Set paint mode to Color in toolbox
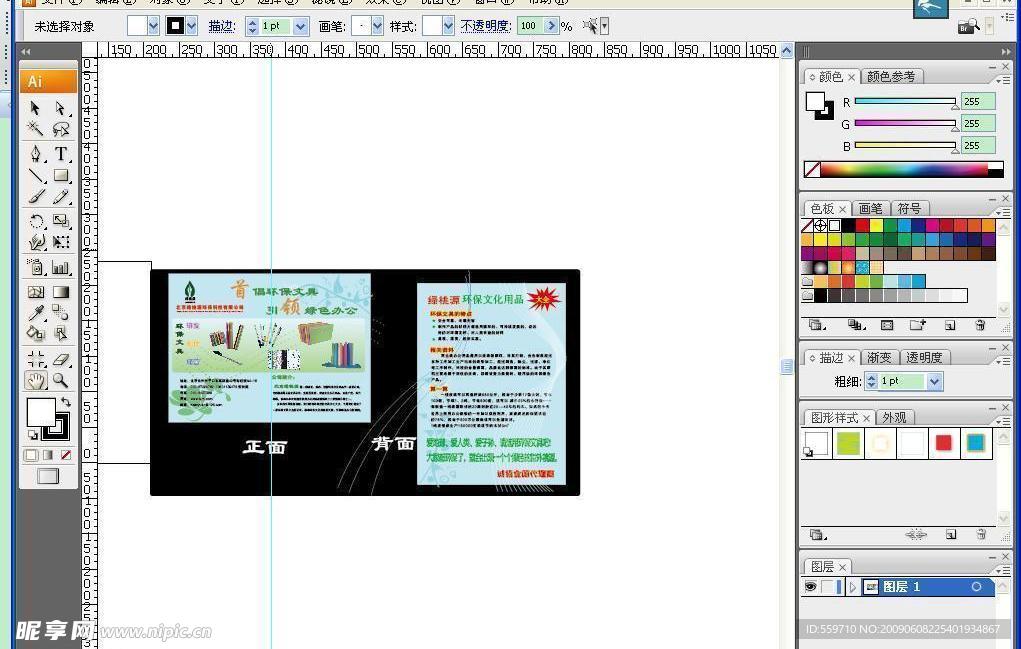 pyautogui.click(x=31, y=455)
